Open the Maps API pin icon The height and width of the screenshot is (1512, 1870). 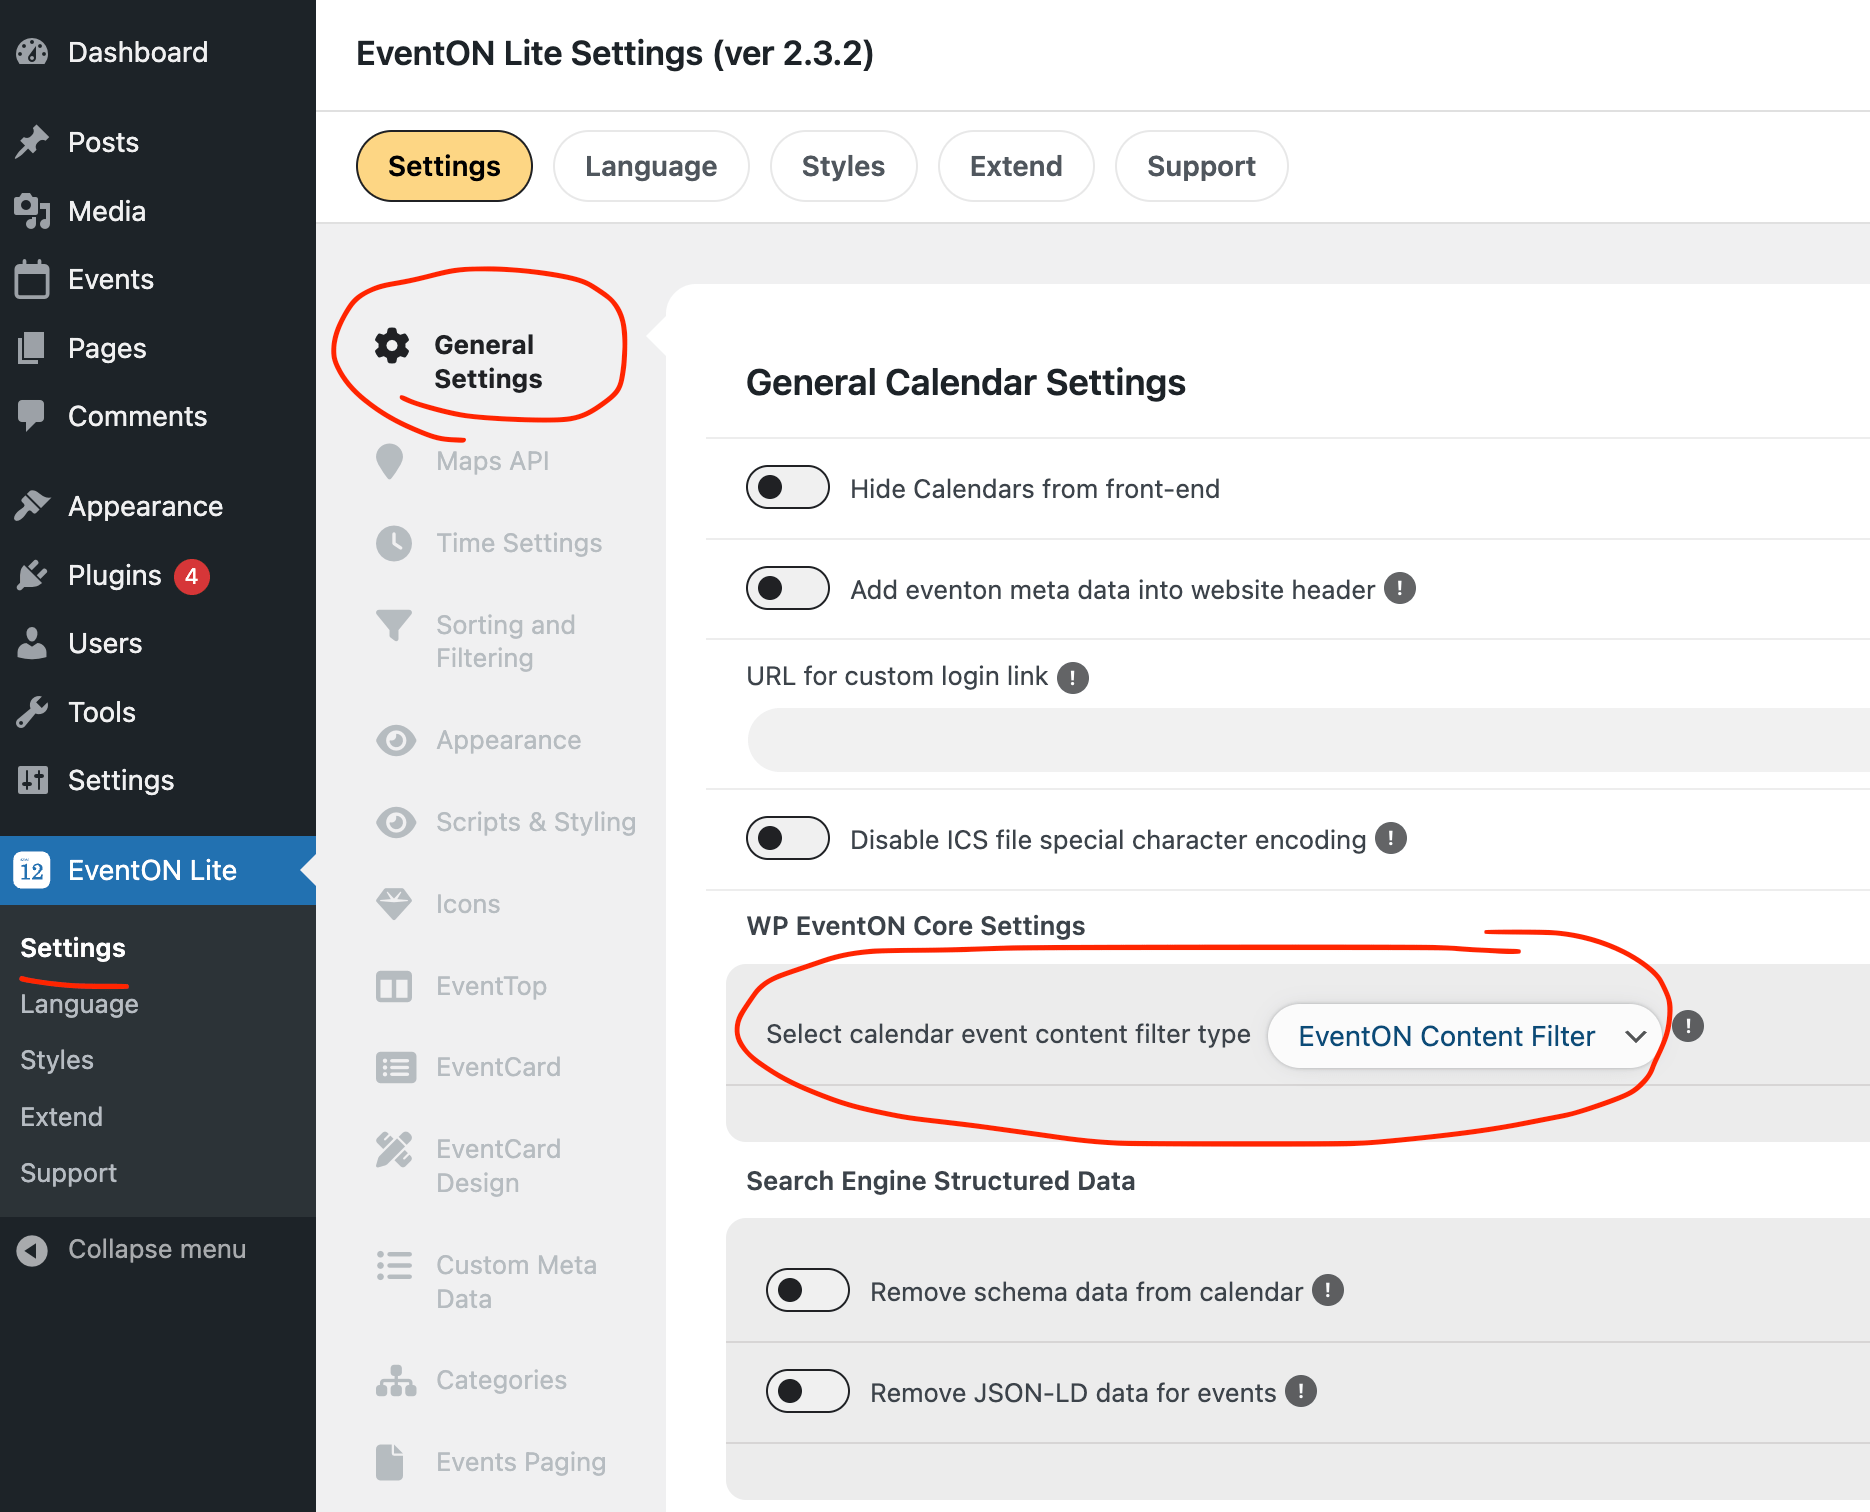tap(389, 461)
